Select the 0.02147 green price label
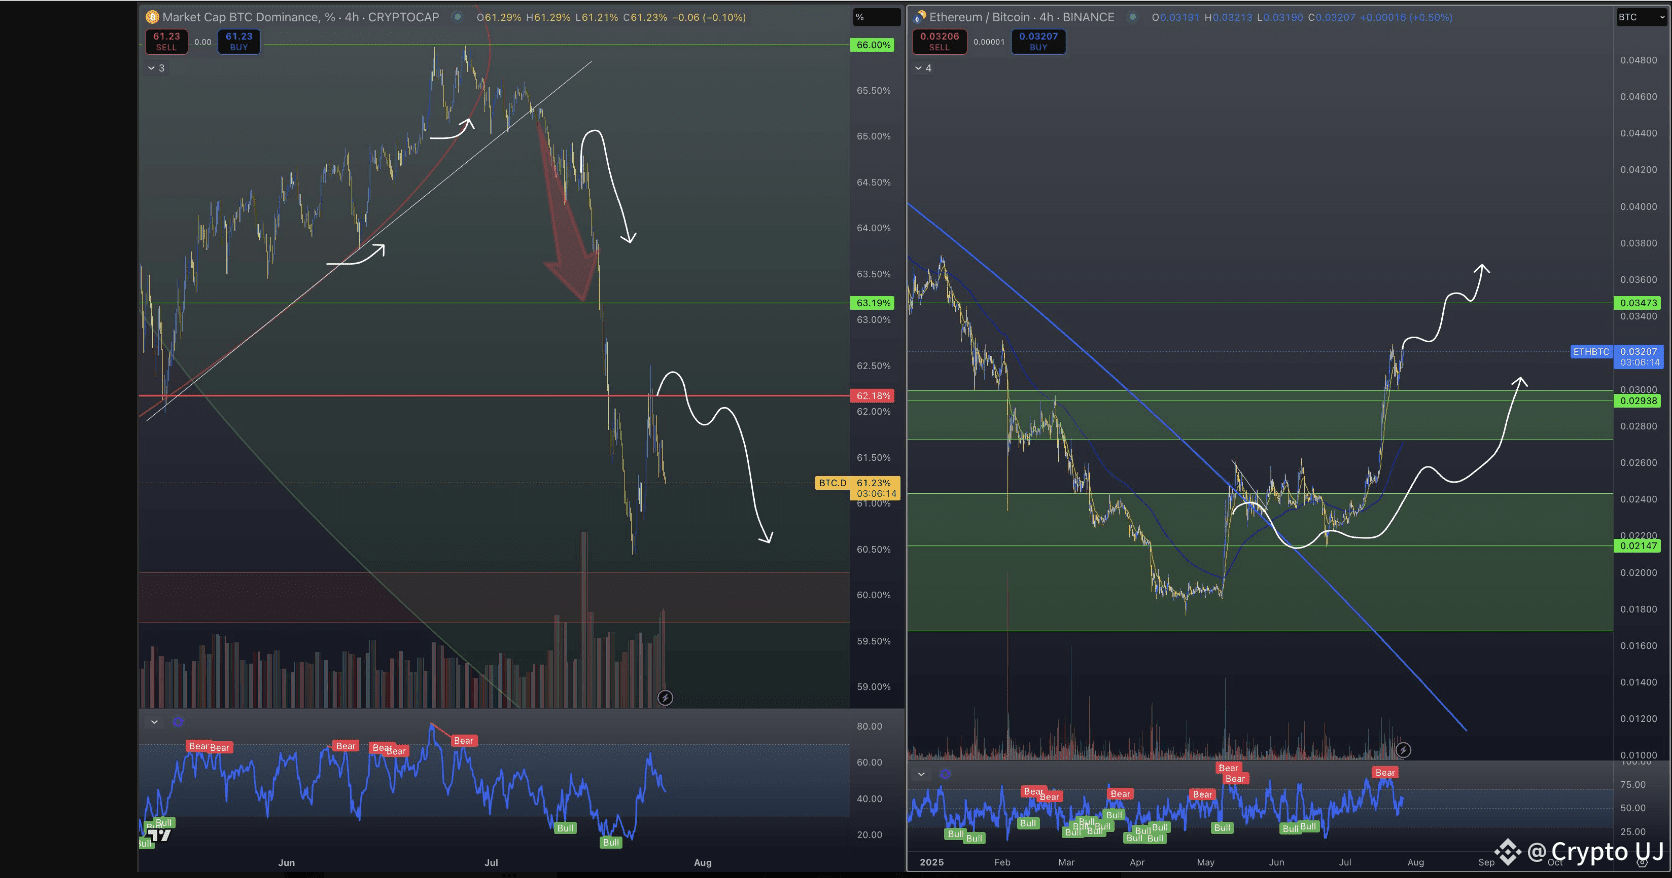The image size is (1672, 878). 1638,546
